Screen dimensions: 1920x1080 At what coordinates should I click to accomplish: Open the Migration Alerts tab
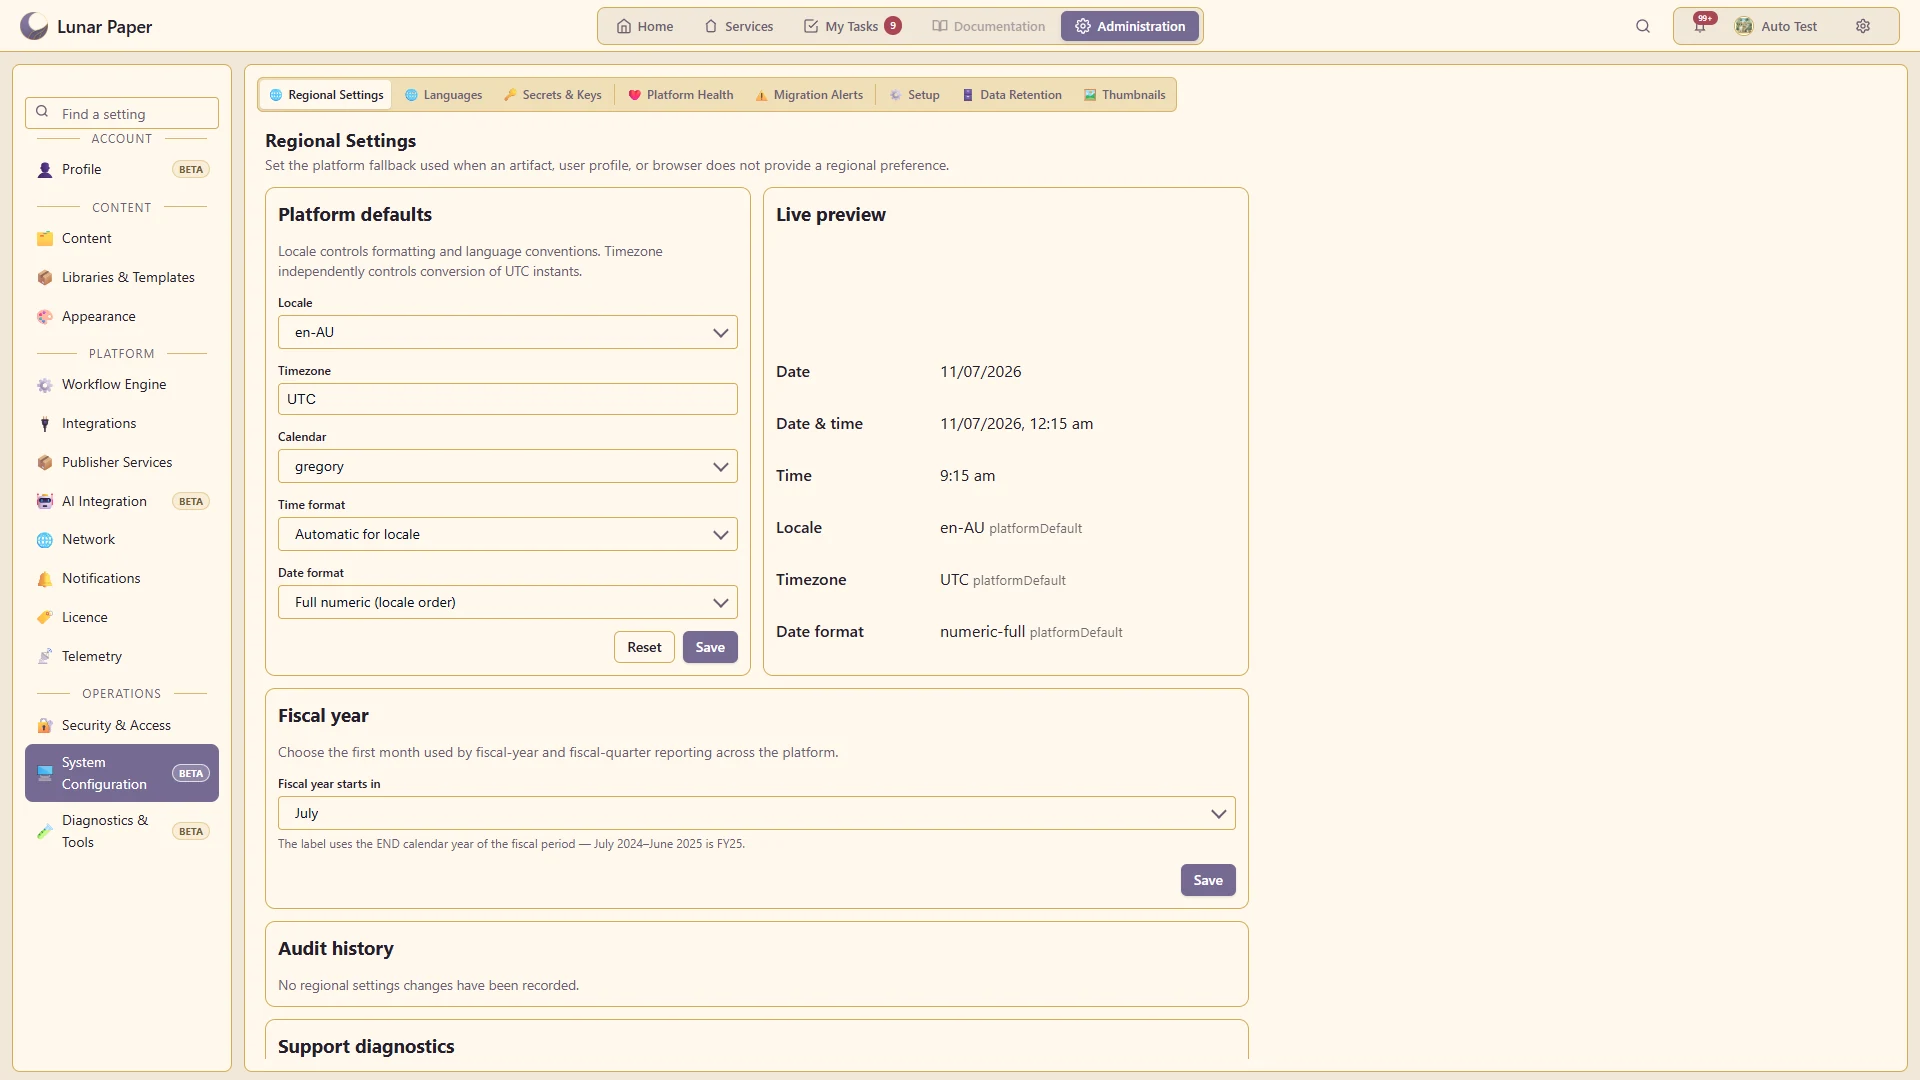809,95
